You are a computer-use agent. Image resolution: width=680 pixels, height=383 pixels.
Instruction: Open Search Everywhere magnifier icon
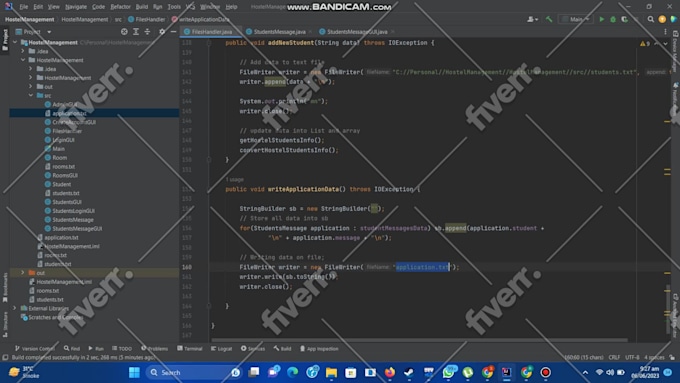(x=651, y=19)
